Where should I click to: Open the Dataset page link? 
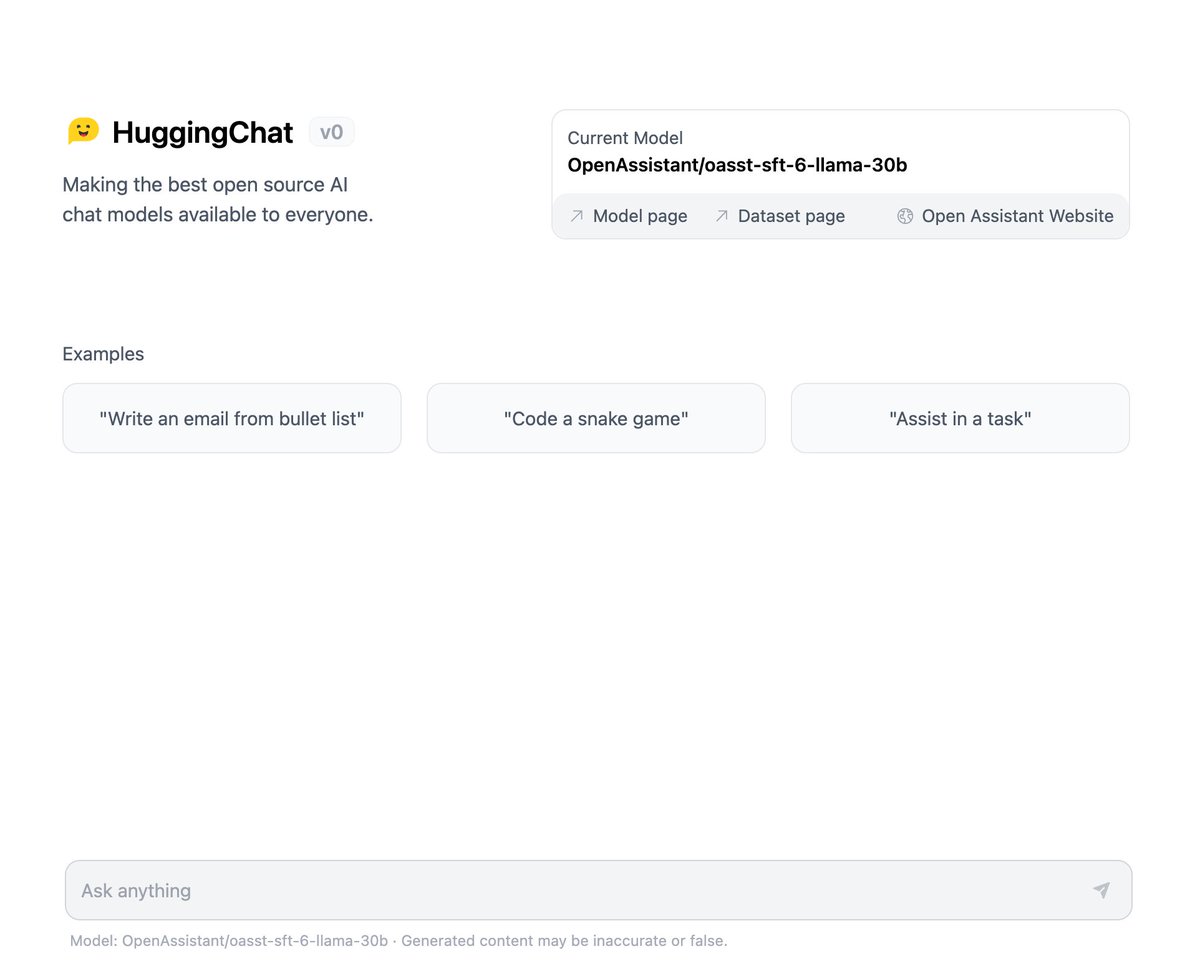[x=779, y=216]
